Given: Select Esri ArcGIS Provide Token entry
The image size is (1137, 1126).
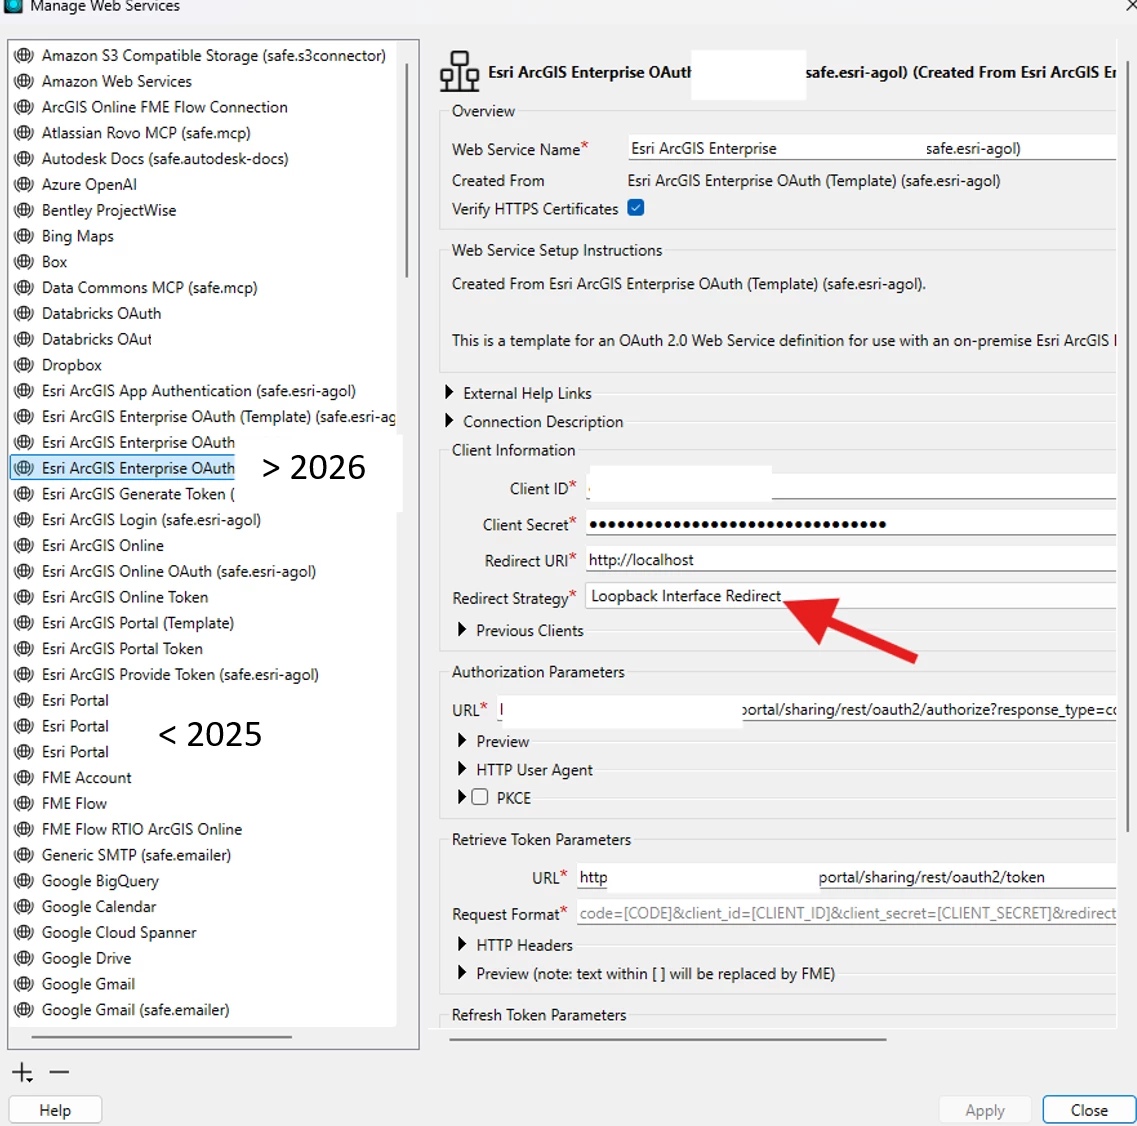Looking at the screenshot, I should 180,674.
